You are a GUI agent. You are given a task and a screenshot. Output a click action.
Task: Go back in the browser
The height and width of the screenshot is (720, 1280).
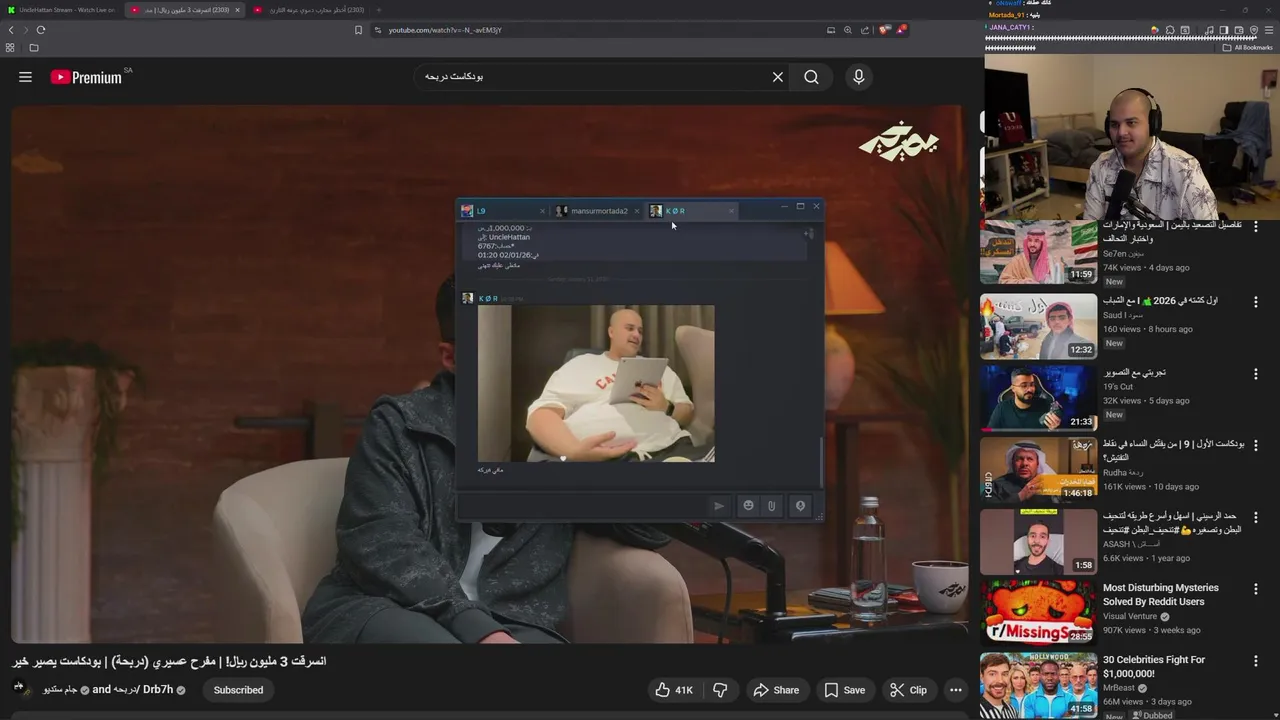(11, 30)
